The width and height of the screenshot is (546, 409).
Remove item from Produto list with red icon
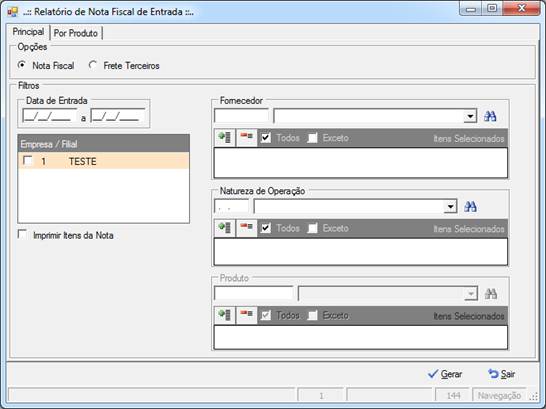[x=247, y=315]
